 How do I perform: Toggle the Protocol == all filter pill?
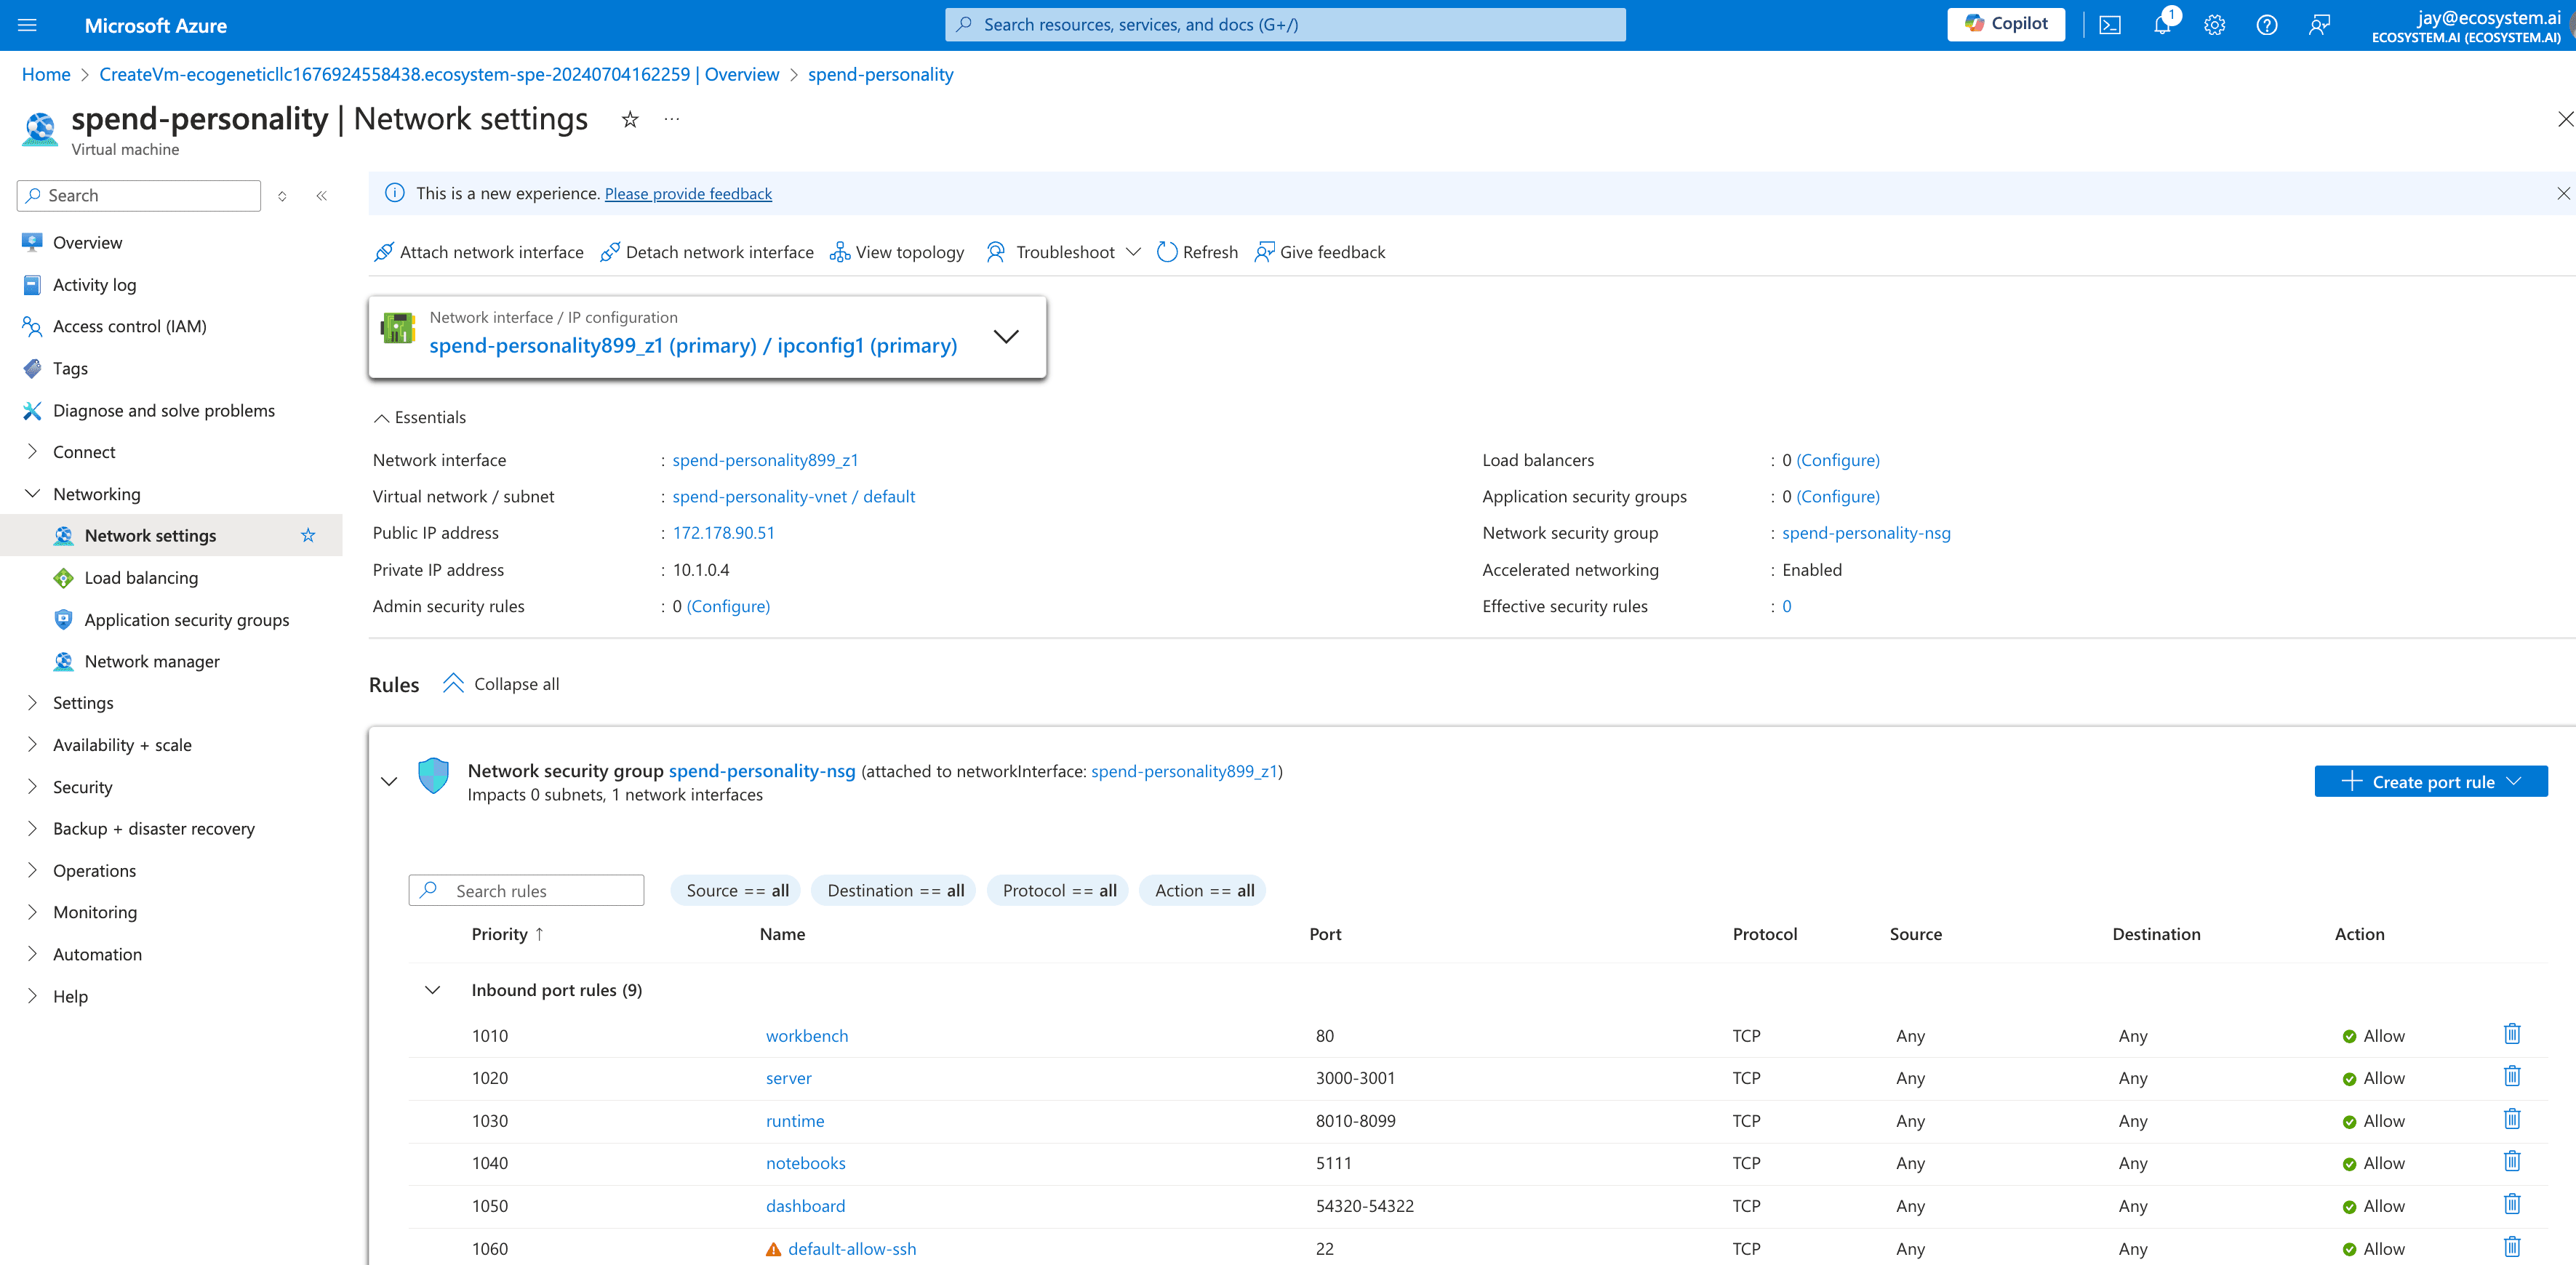pyautogui.click(x=1058, y=890)
